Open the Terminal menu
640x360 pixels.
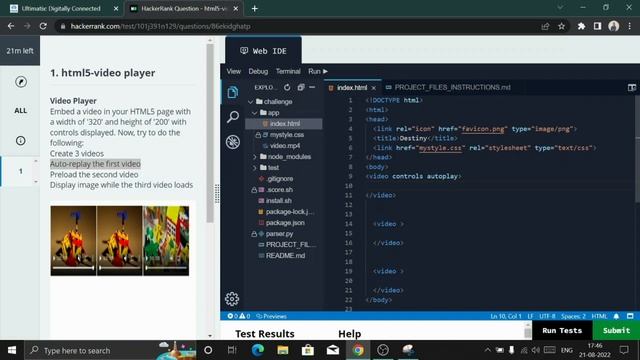(x=288, y=71)
